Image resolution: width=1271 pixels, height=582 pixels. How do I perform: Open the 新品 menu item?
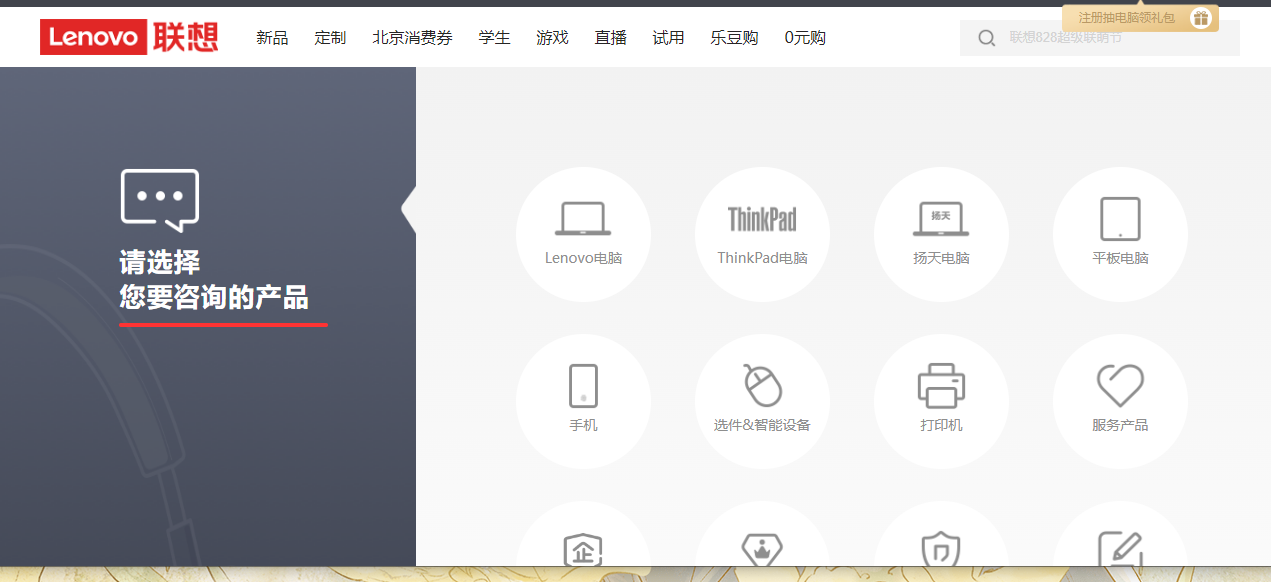click(x=272, y=38)
